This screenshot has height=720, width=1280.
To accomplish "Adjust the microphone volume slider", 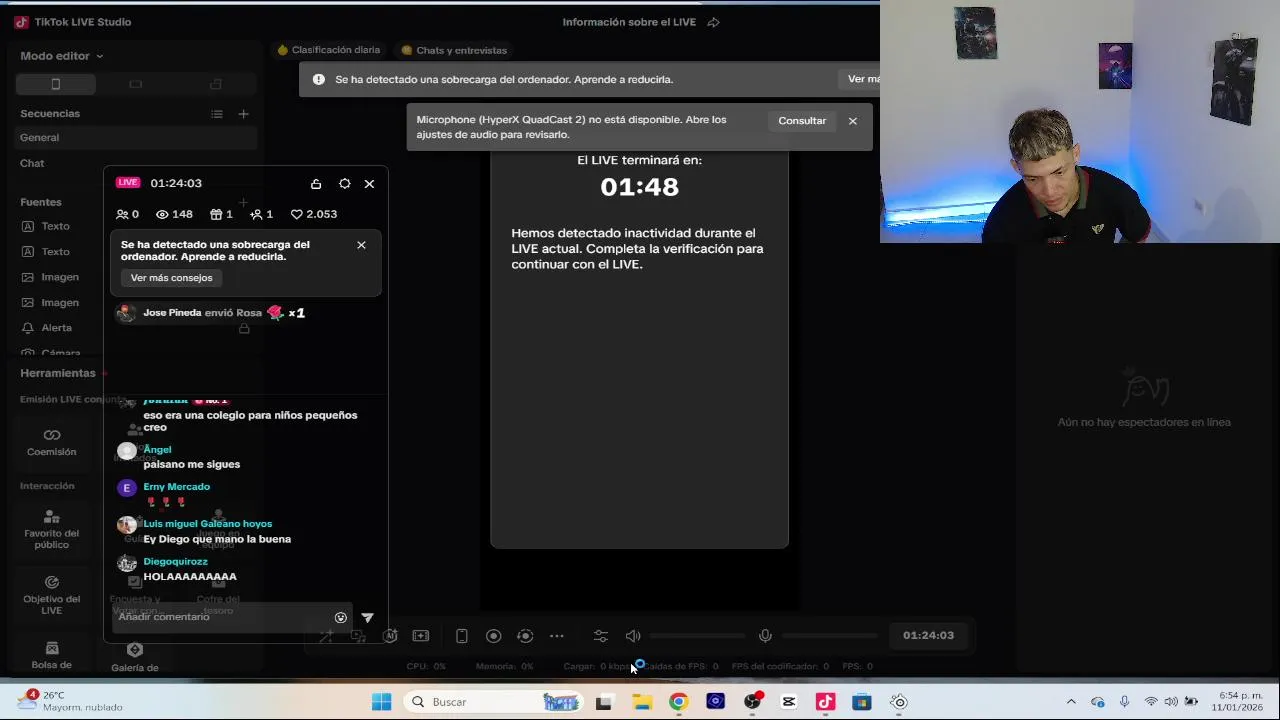I will click(830, 636).
